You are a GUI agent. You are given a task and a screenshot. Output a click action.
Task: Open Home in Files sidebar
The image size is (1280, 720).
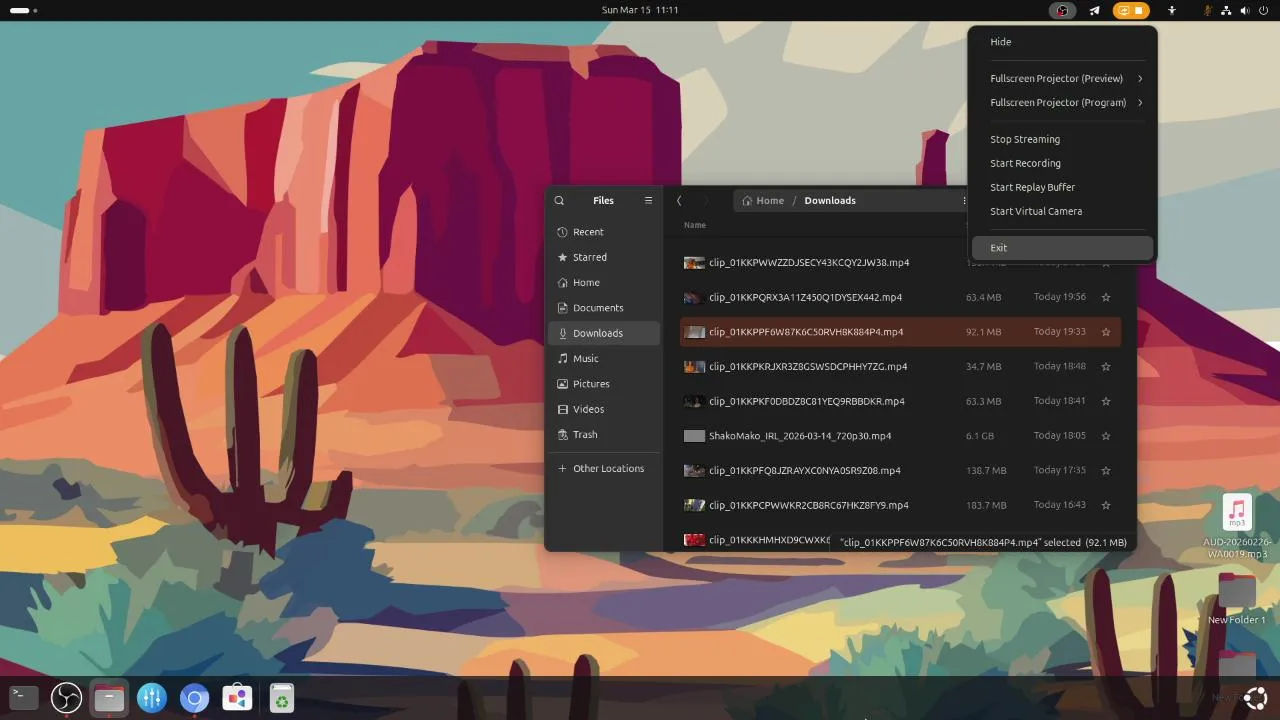[x=603, y=283]
